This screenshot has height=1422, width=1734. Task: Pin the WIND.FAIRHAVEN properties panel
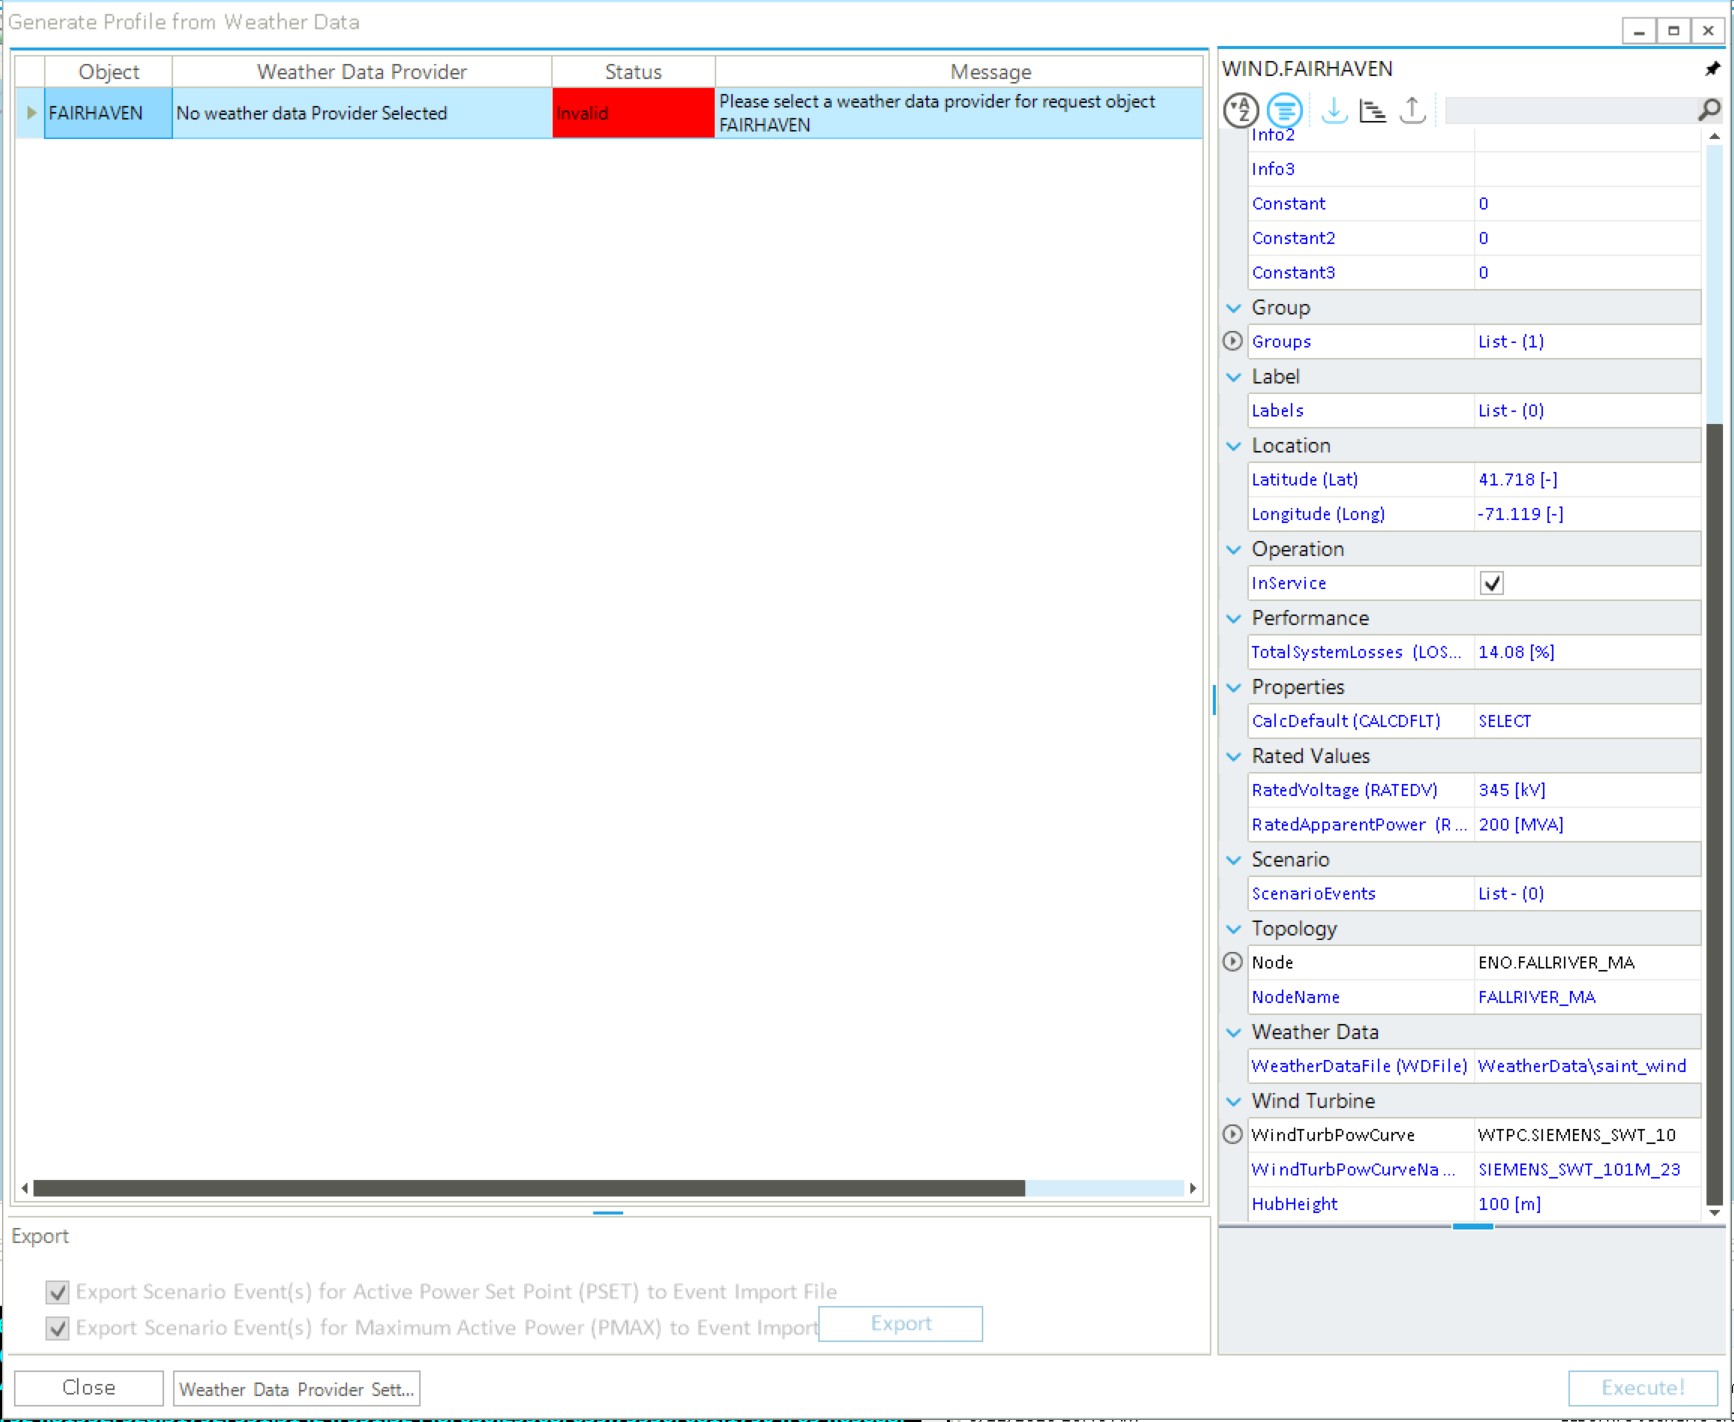pos(1712,69)
